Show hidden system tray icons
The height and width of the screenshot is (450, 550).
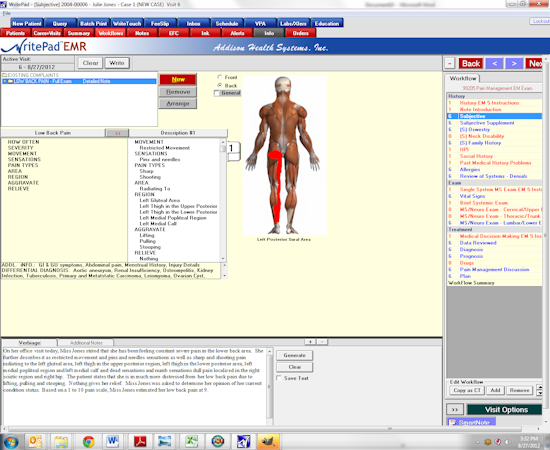click(478, 442)
